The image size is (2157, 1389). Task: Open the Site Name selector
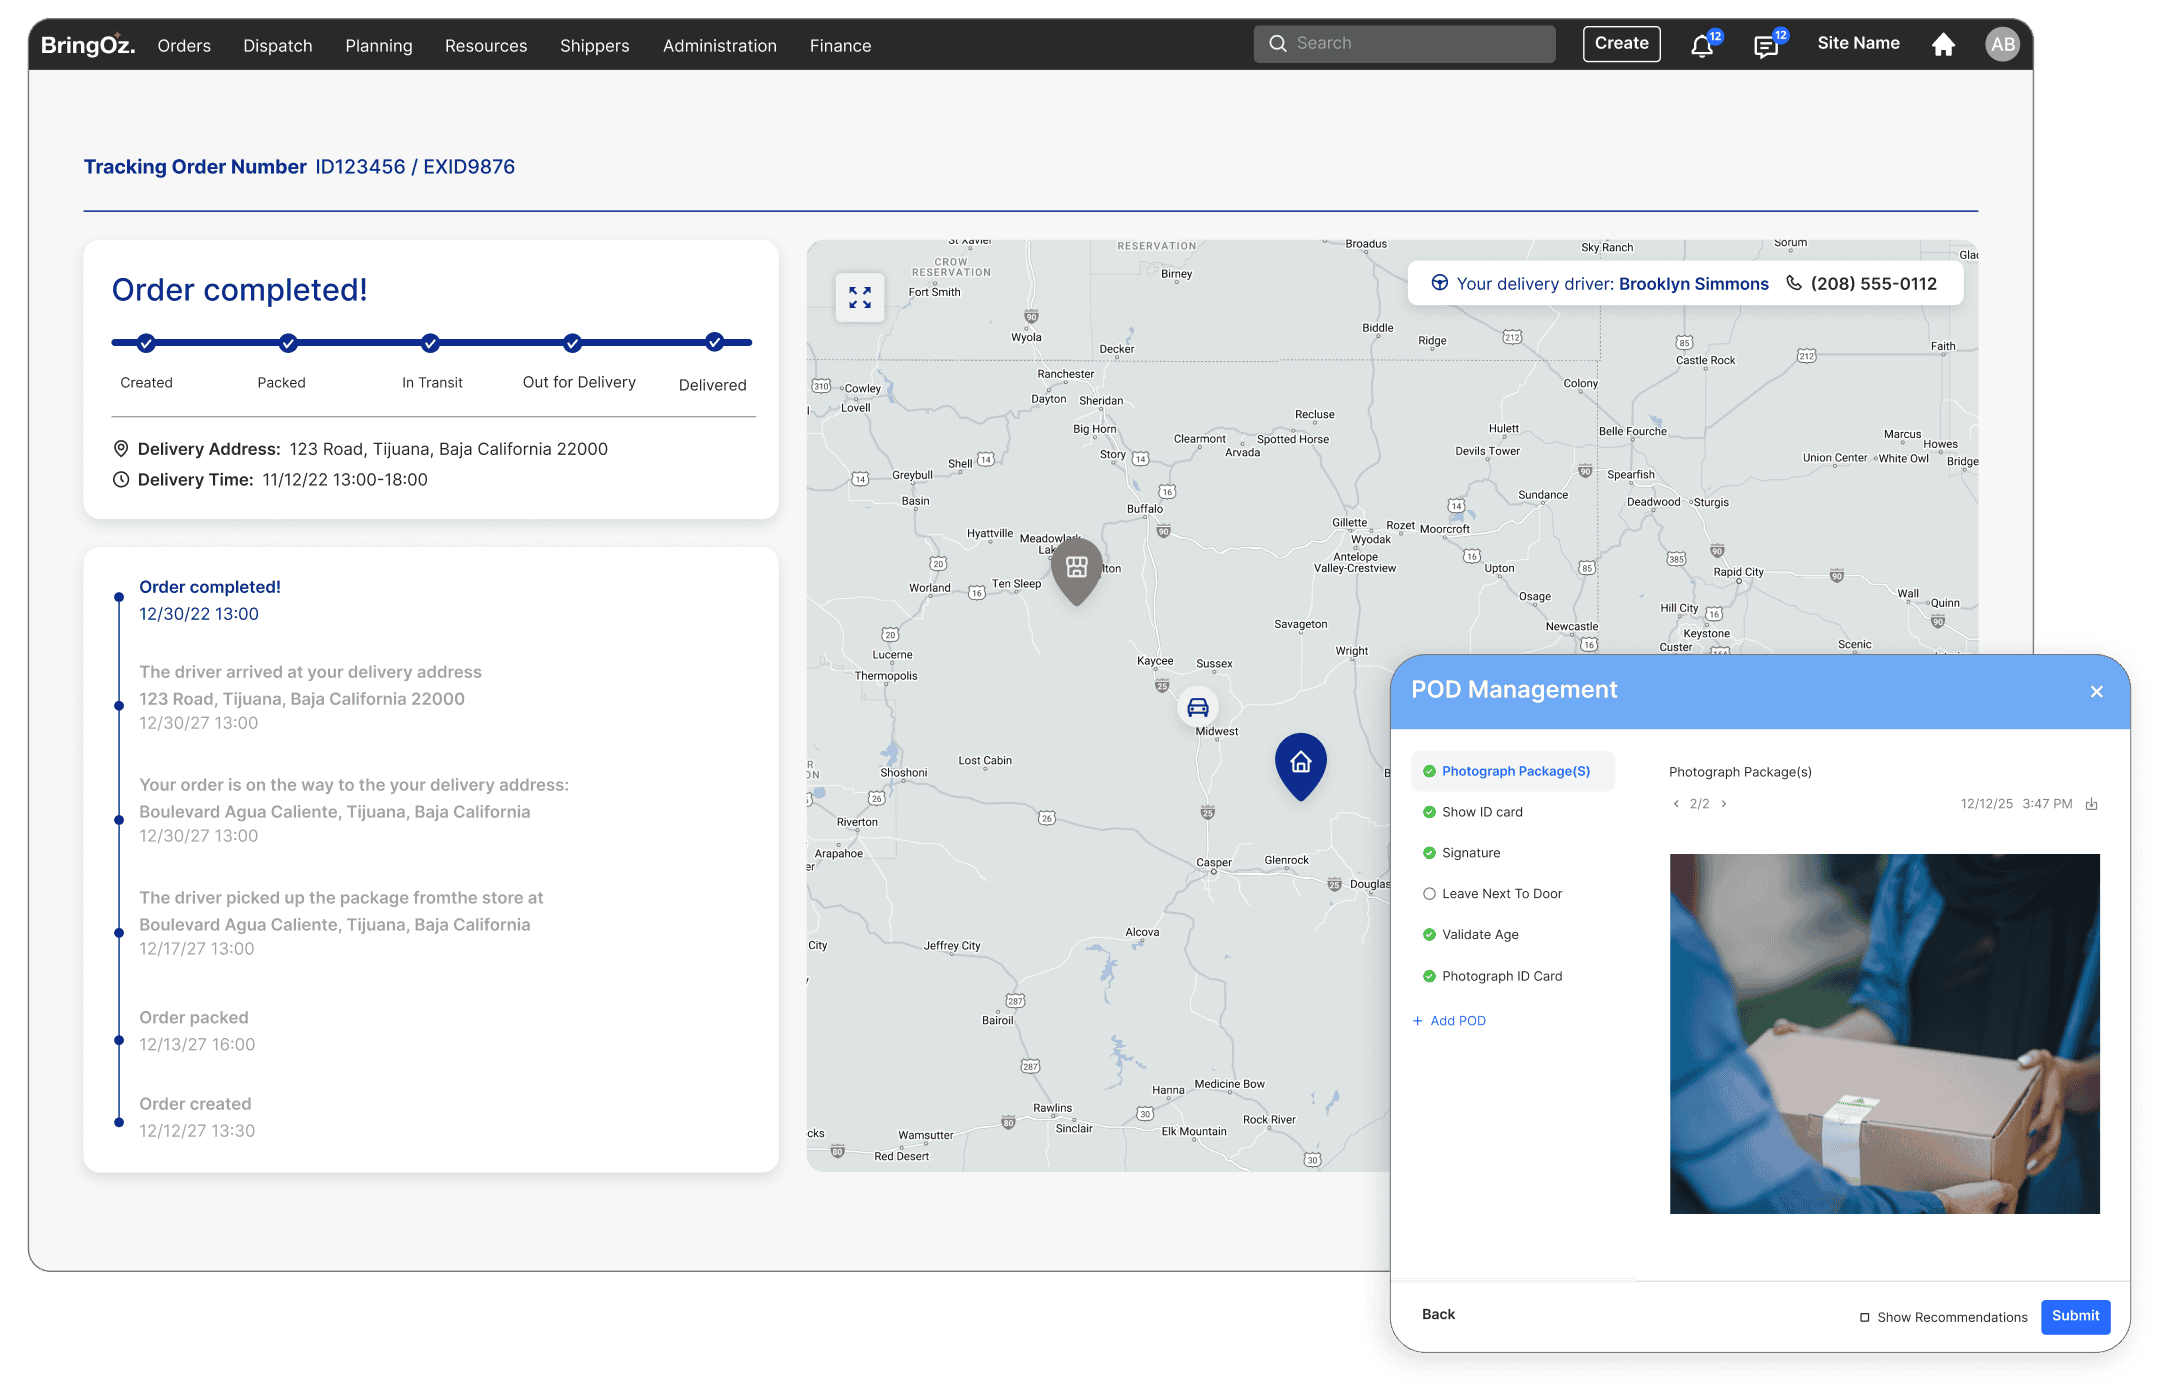click(x=1858, y=43)
